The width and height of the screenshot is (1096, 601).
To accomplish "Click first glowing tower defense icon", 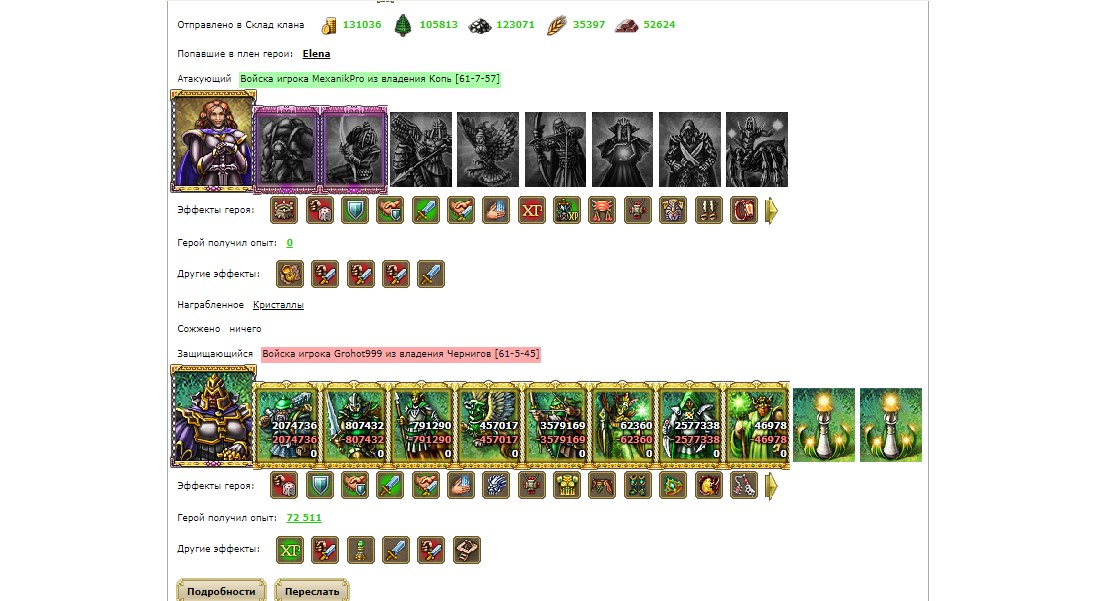I will point(824,425).
